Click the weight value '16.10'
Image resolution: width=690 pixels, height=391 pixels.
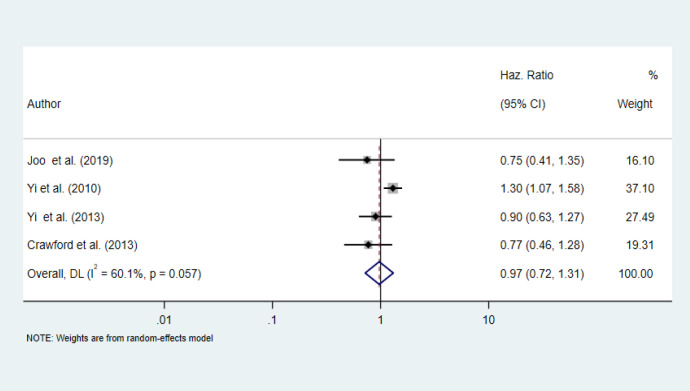[640, 161]
